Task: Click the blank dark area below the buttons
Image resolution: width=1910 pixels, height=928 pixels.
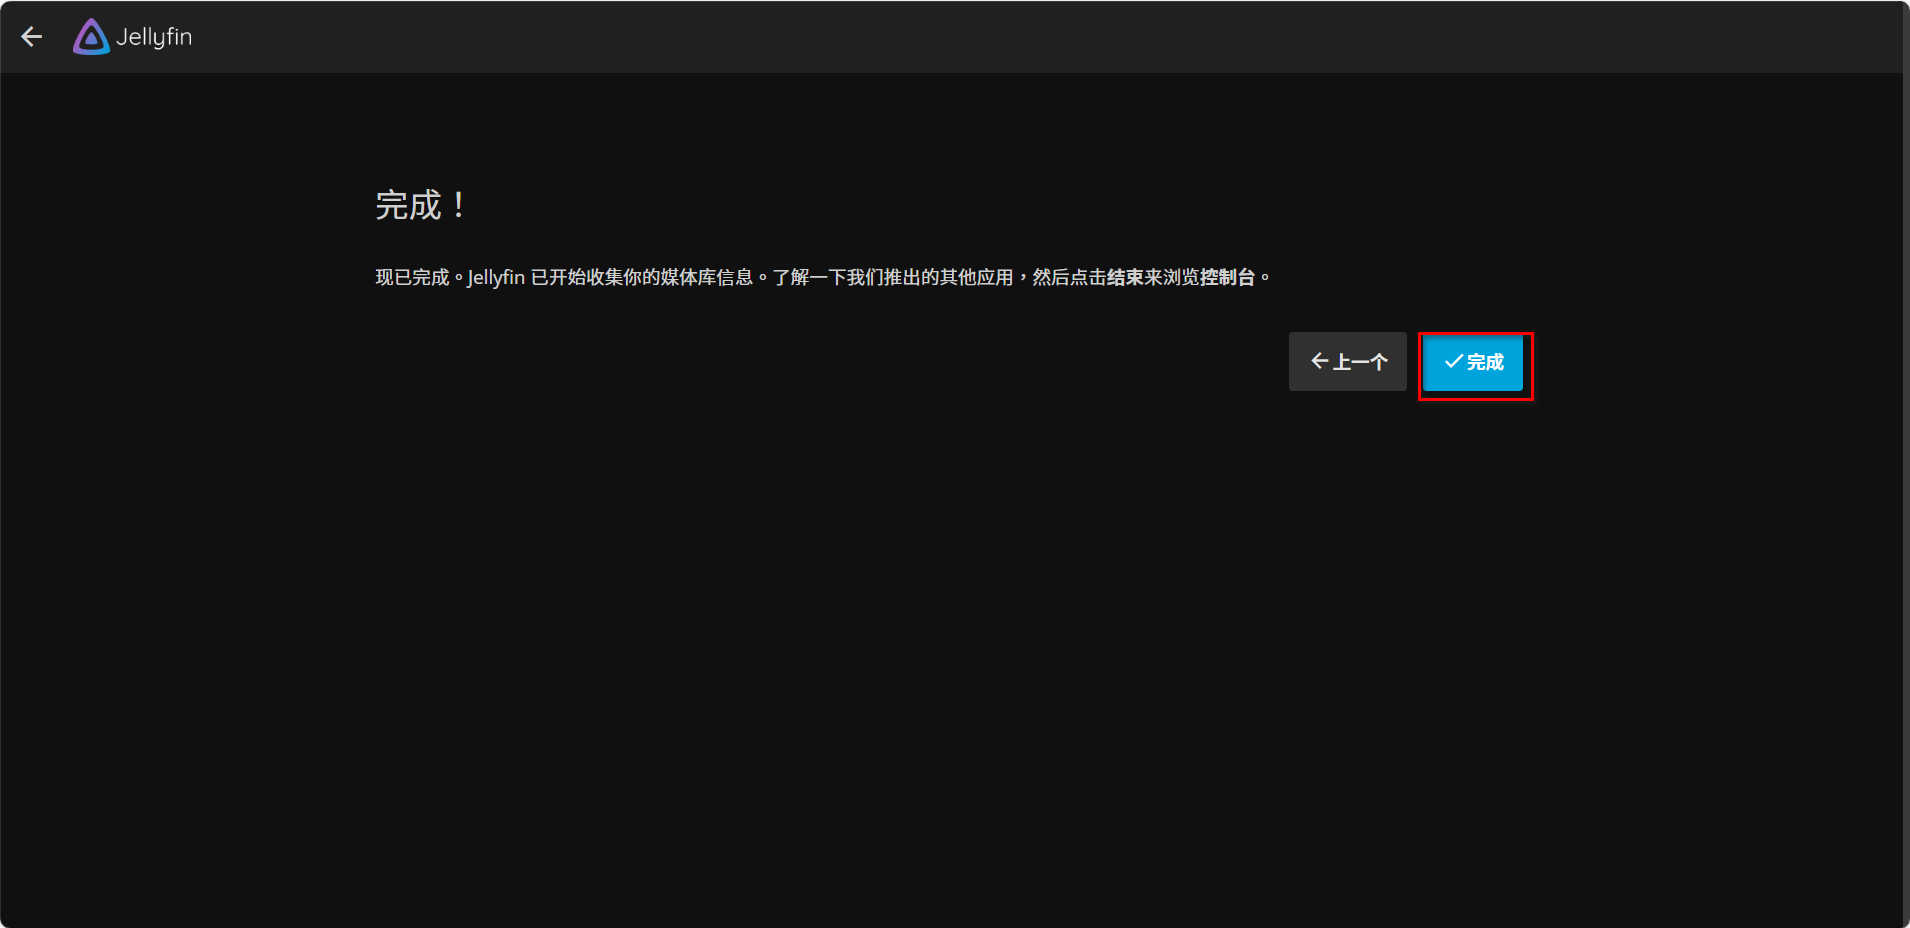Action: point(950,650)
